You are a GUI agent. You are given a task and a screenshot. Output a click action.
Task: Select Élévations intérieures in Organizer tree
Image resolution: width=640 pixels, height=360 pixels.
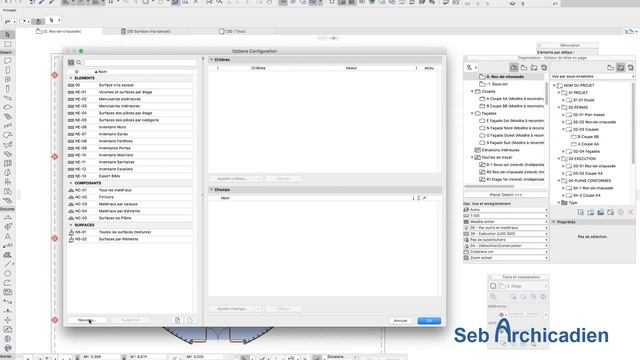tap(497, 150)
